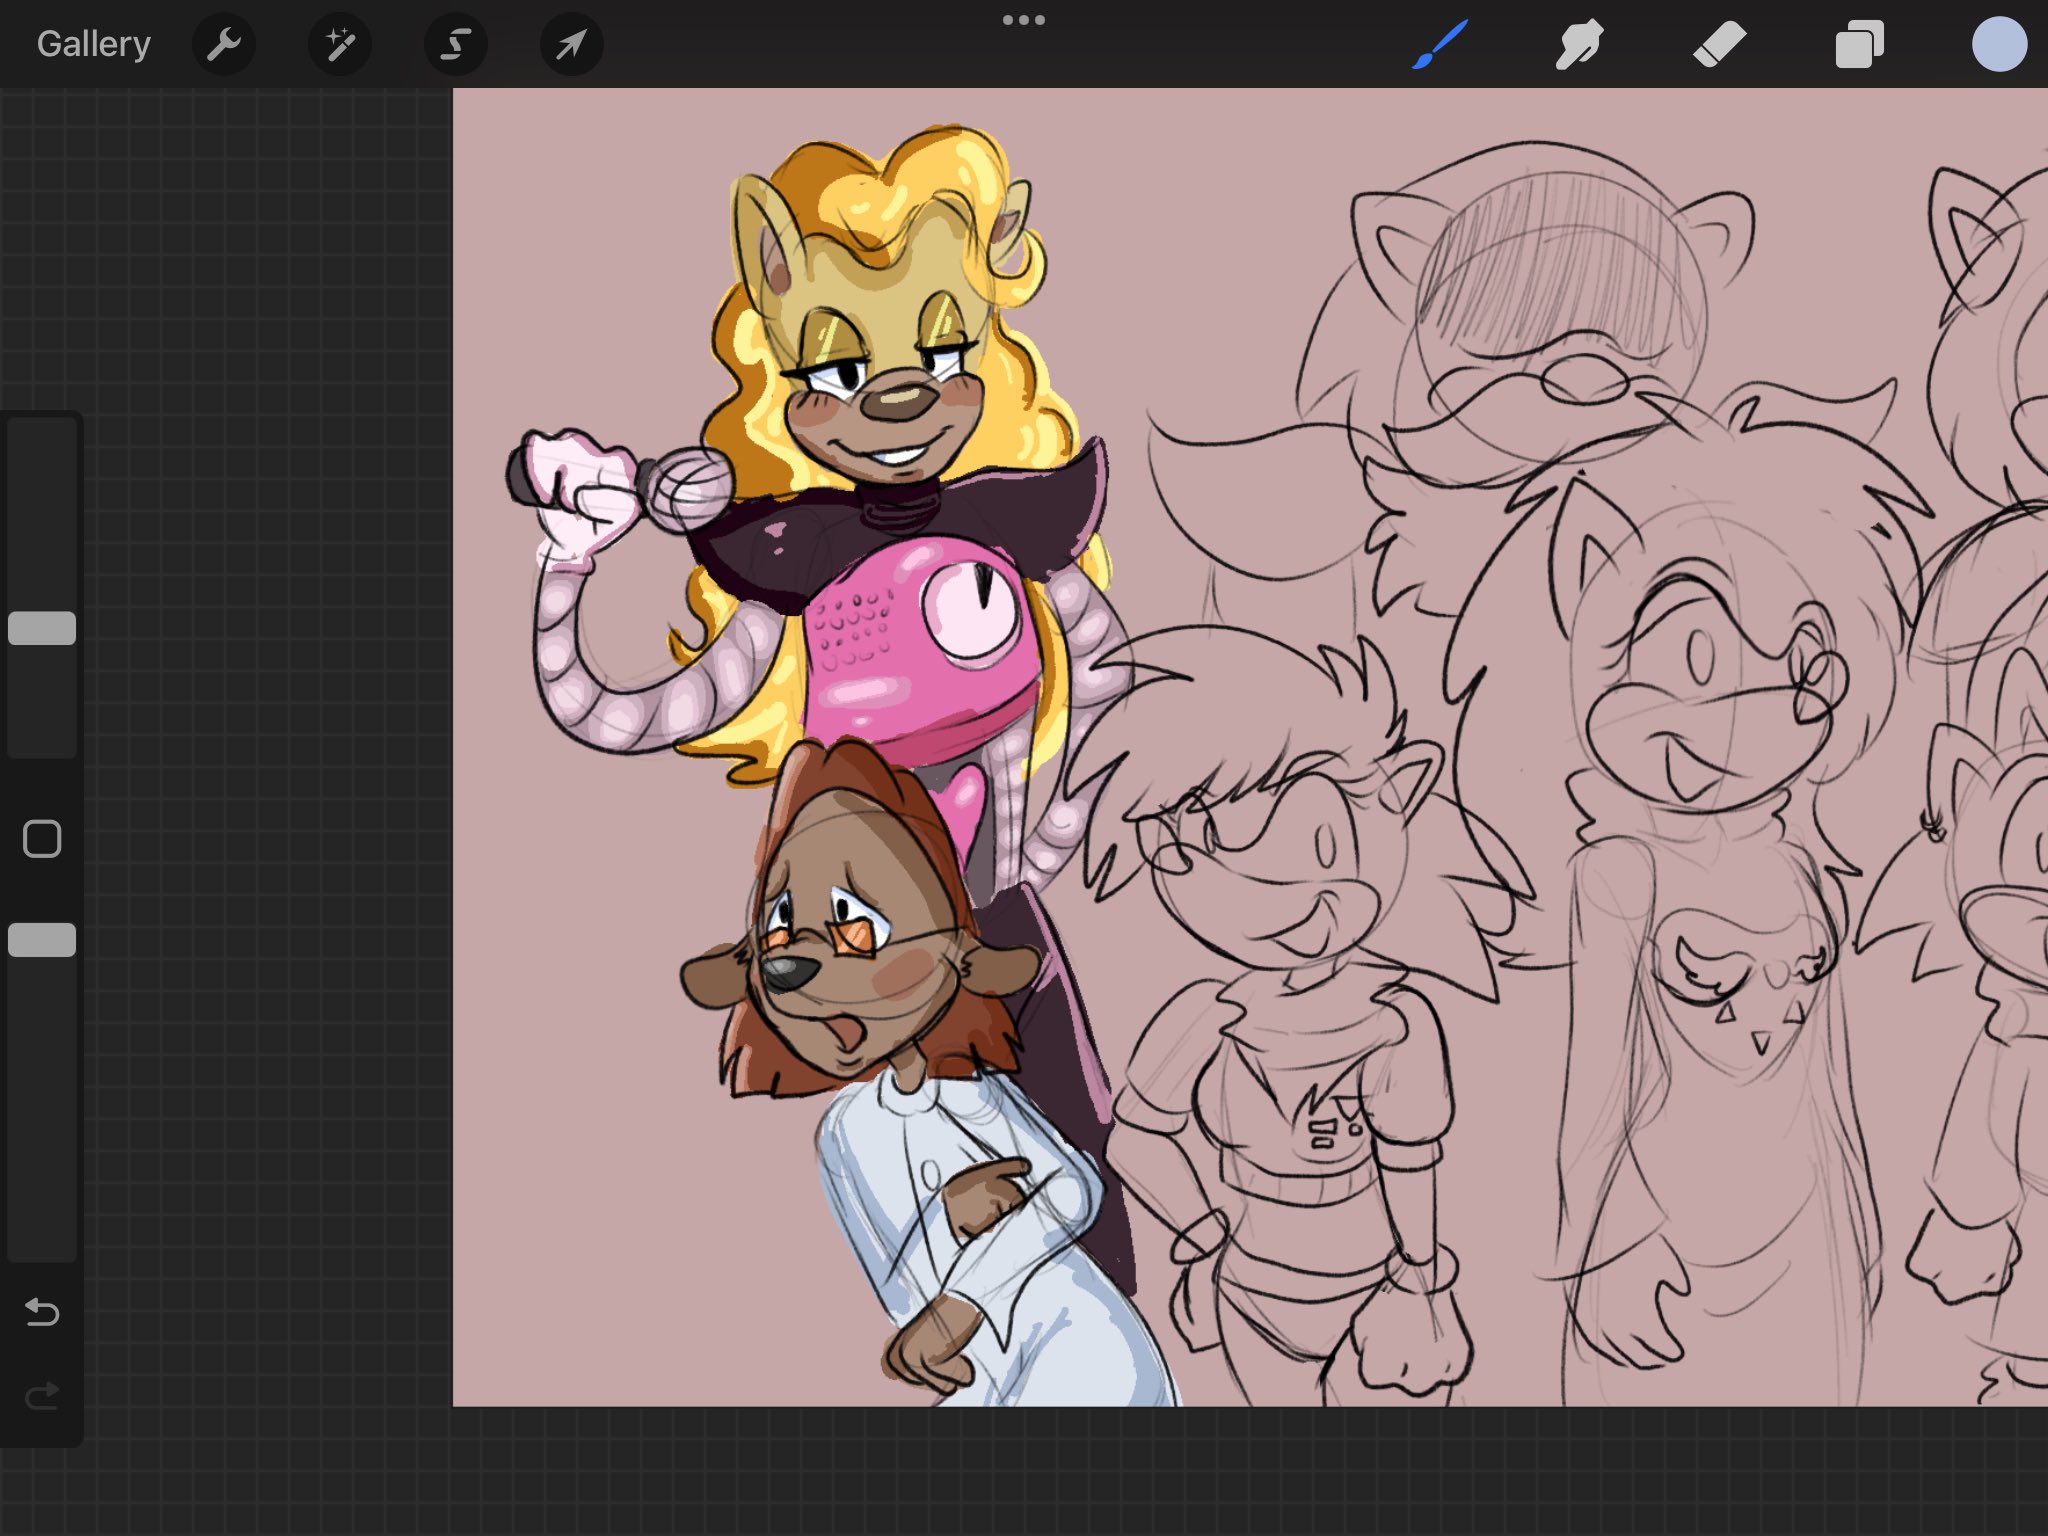Screen dimensions: 2048x1536
Task: Open Adjustments magic wand menu
Action: 340,44
